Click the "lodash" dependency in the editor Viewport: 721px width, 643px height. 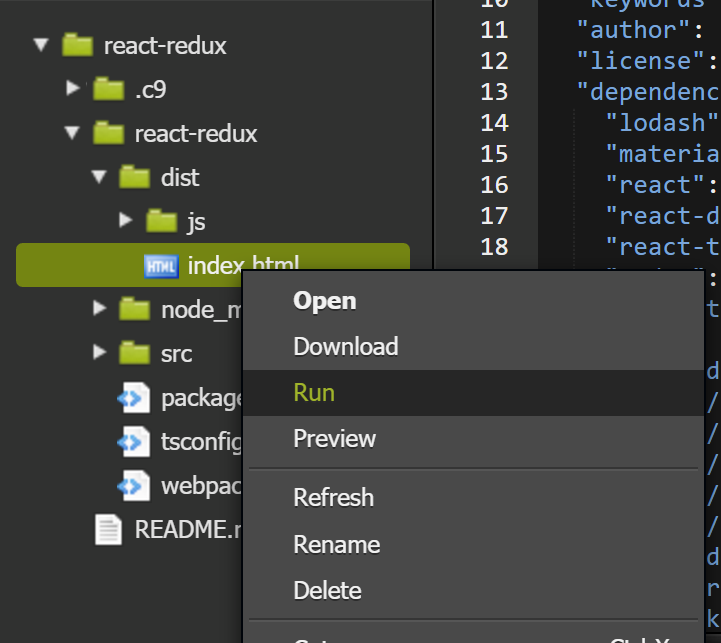663,123
